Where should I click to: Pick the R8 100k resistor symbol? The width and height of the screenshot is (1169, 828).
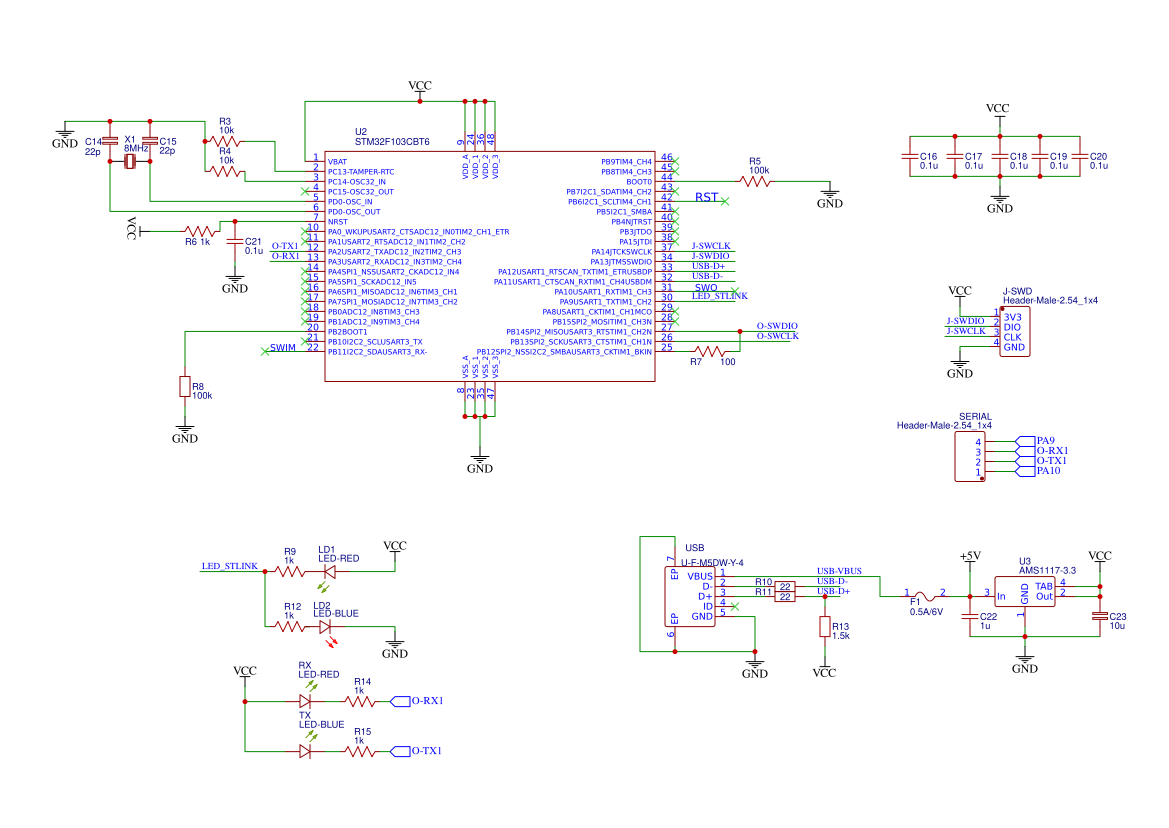click(x=185, y=386)
